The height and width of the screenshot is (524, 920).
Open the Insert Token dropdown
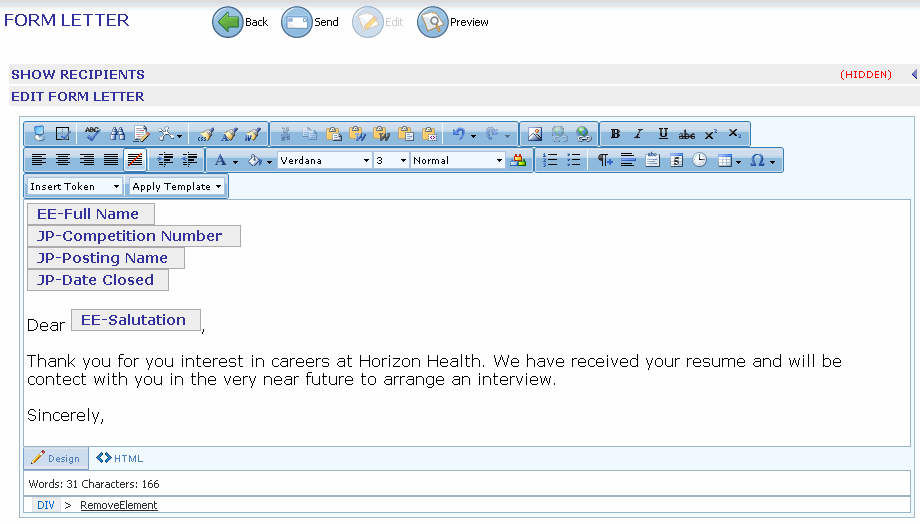(x=75, y=187)
